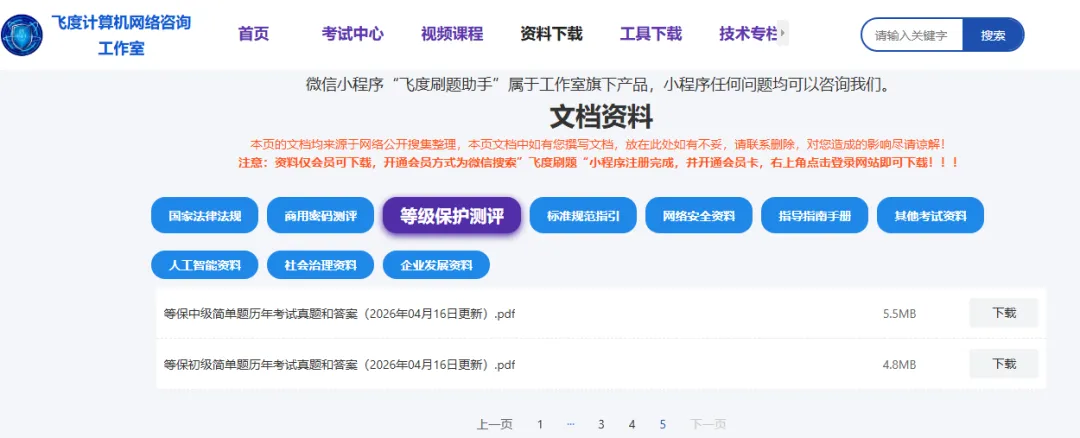1080x438 pixels.
Task: Select the 等级保护测评 category
Action: point(452,216)
